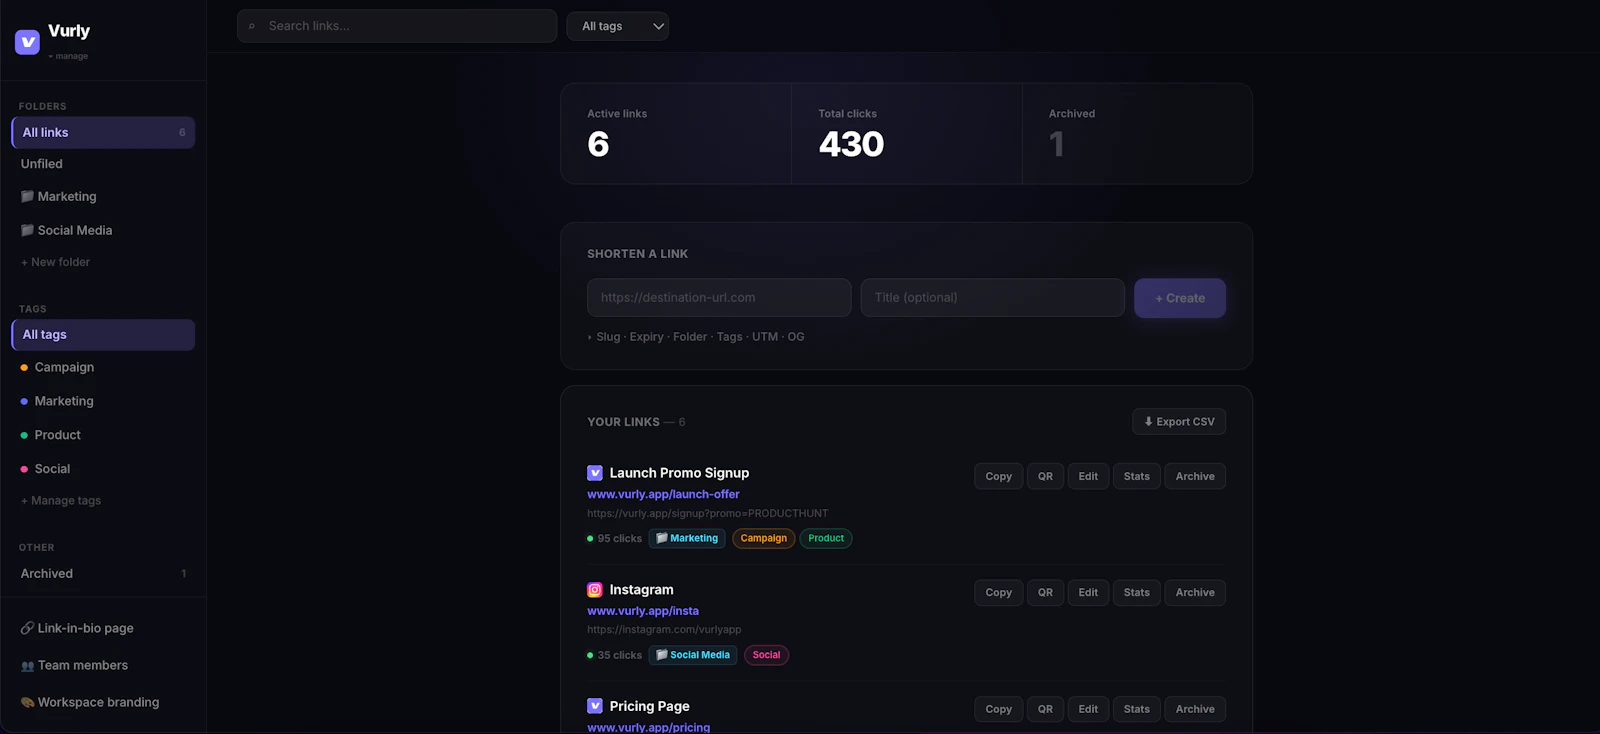Filter by the Product tag in sidebar
Image resolution: width=1600 pixels, height=734 pixels.
(103, 435)
